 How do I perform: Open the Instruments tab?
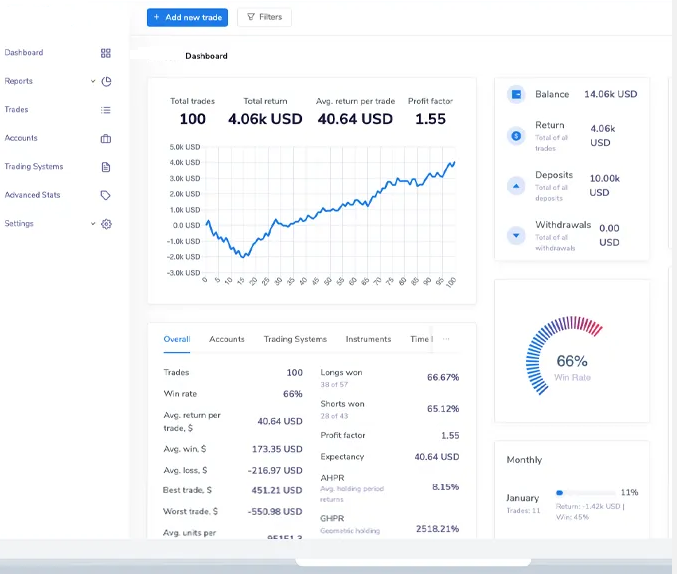[x=368, y=339]
